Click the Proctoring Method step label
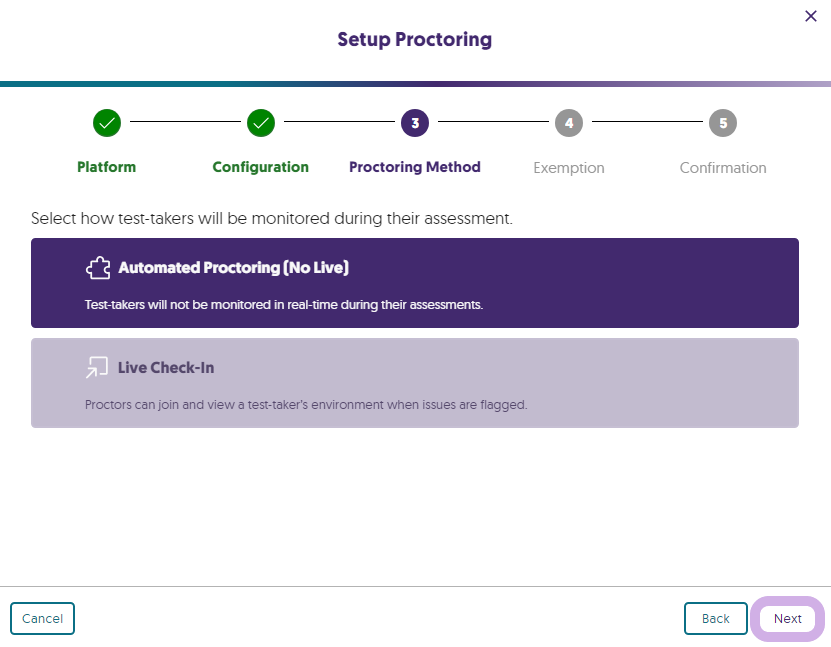 coord(415,167)
